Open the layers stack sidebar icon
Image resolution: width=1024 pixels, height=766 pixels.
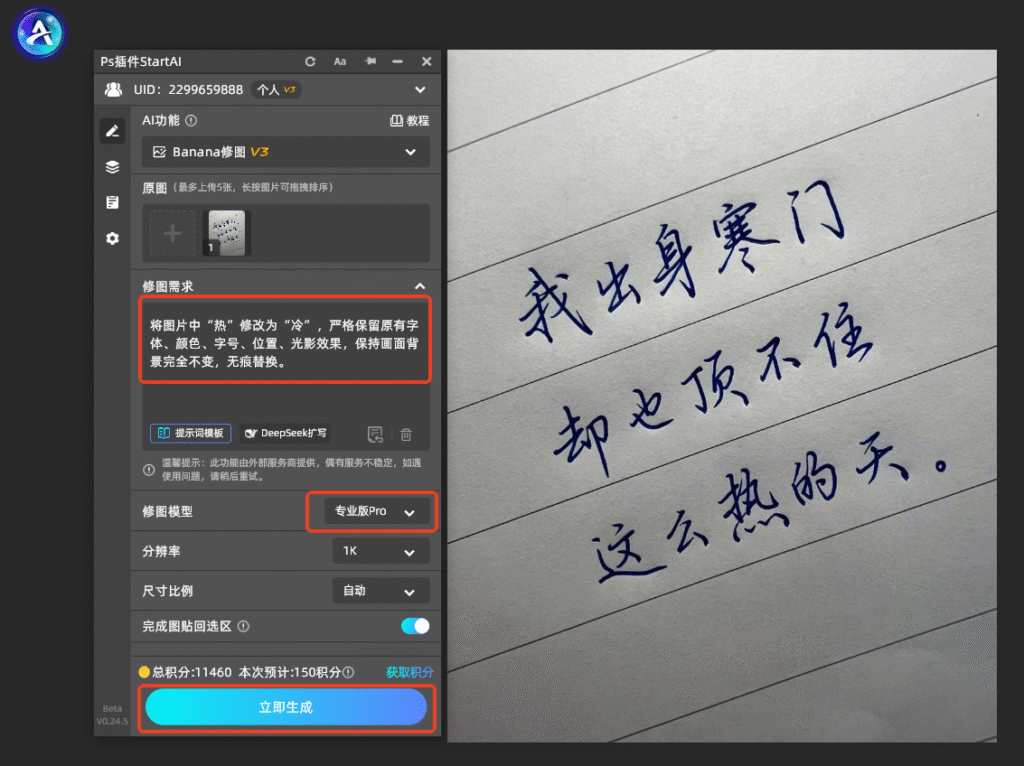point(112,167)
